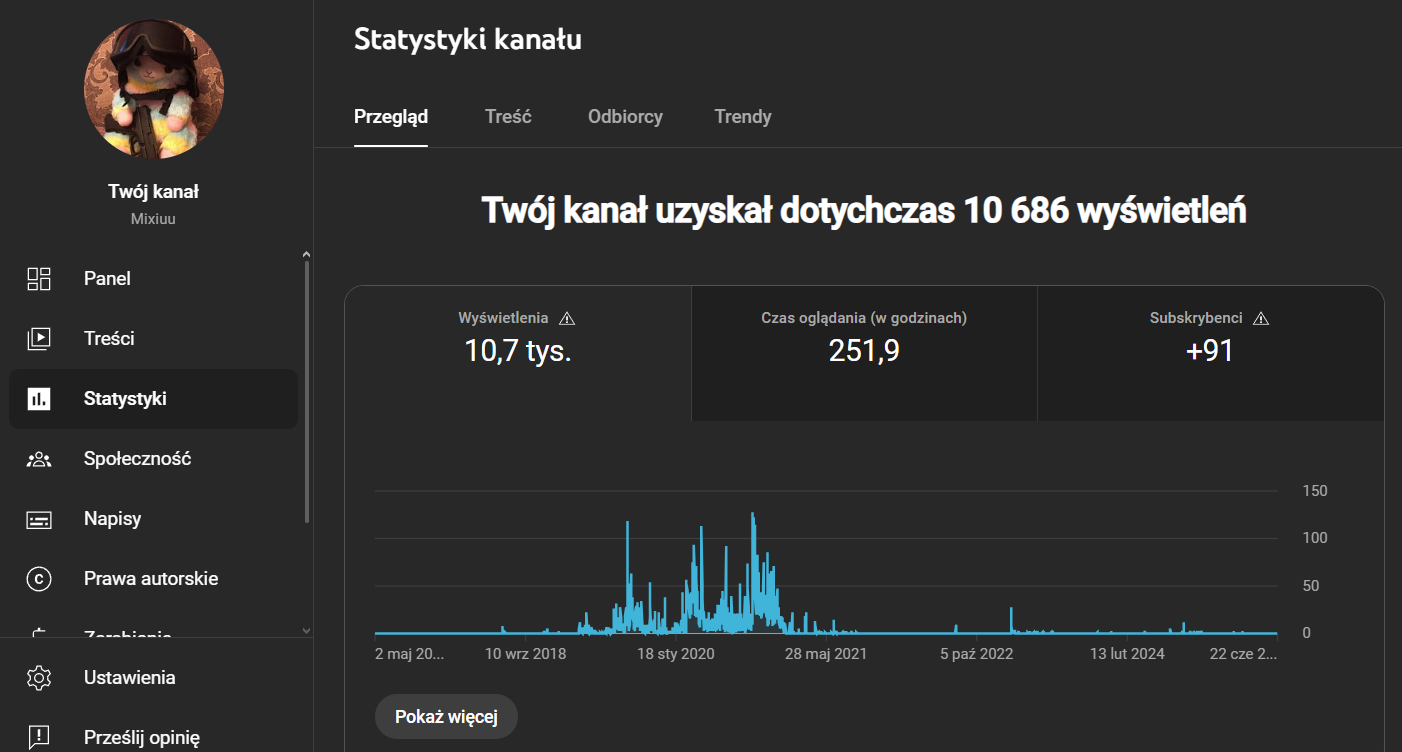Viewport: 1402px width, 752px height.
Task: Click the Napisy subtitles icon
Action: (39, 519)
